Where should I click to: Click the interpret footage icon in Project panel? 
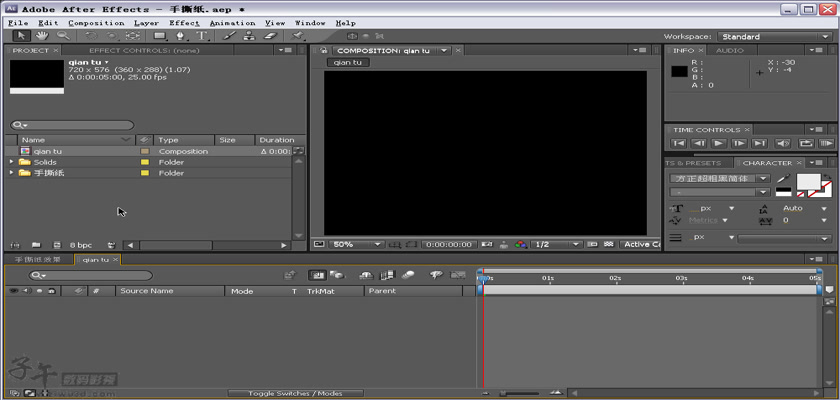click(15, 245)
